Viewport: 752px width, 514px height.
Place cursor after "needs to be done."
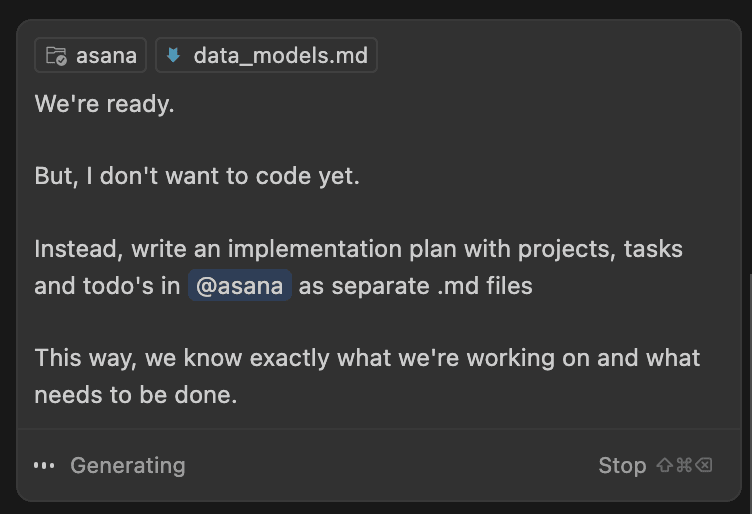tap(238, 394)
